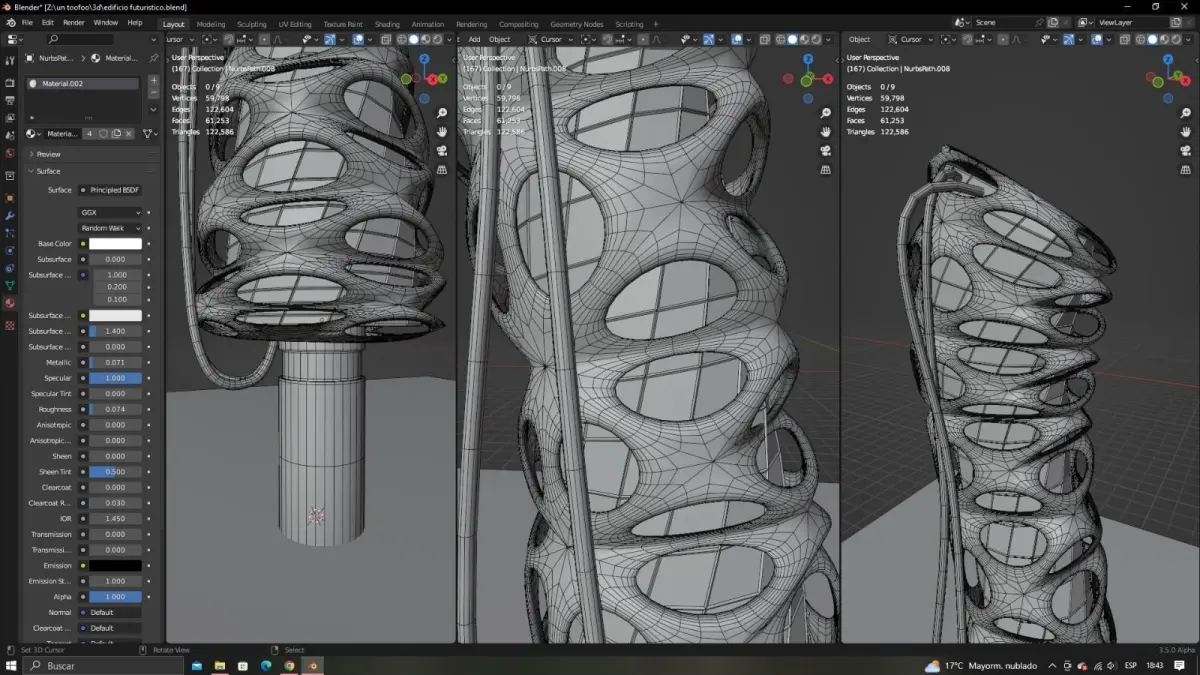Screen dimensions: 1200x675
Task: Toggle camera view gizmo in right viewport
Action: [x=1186, y=150]
